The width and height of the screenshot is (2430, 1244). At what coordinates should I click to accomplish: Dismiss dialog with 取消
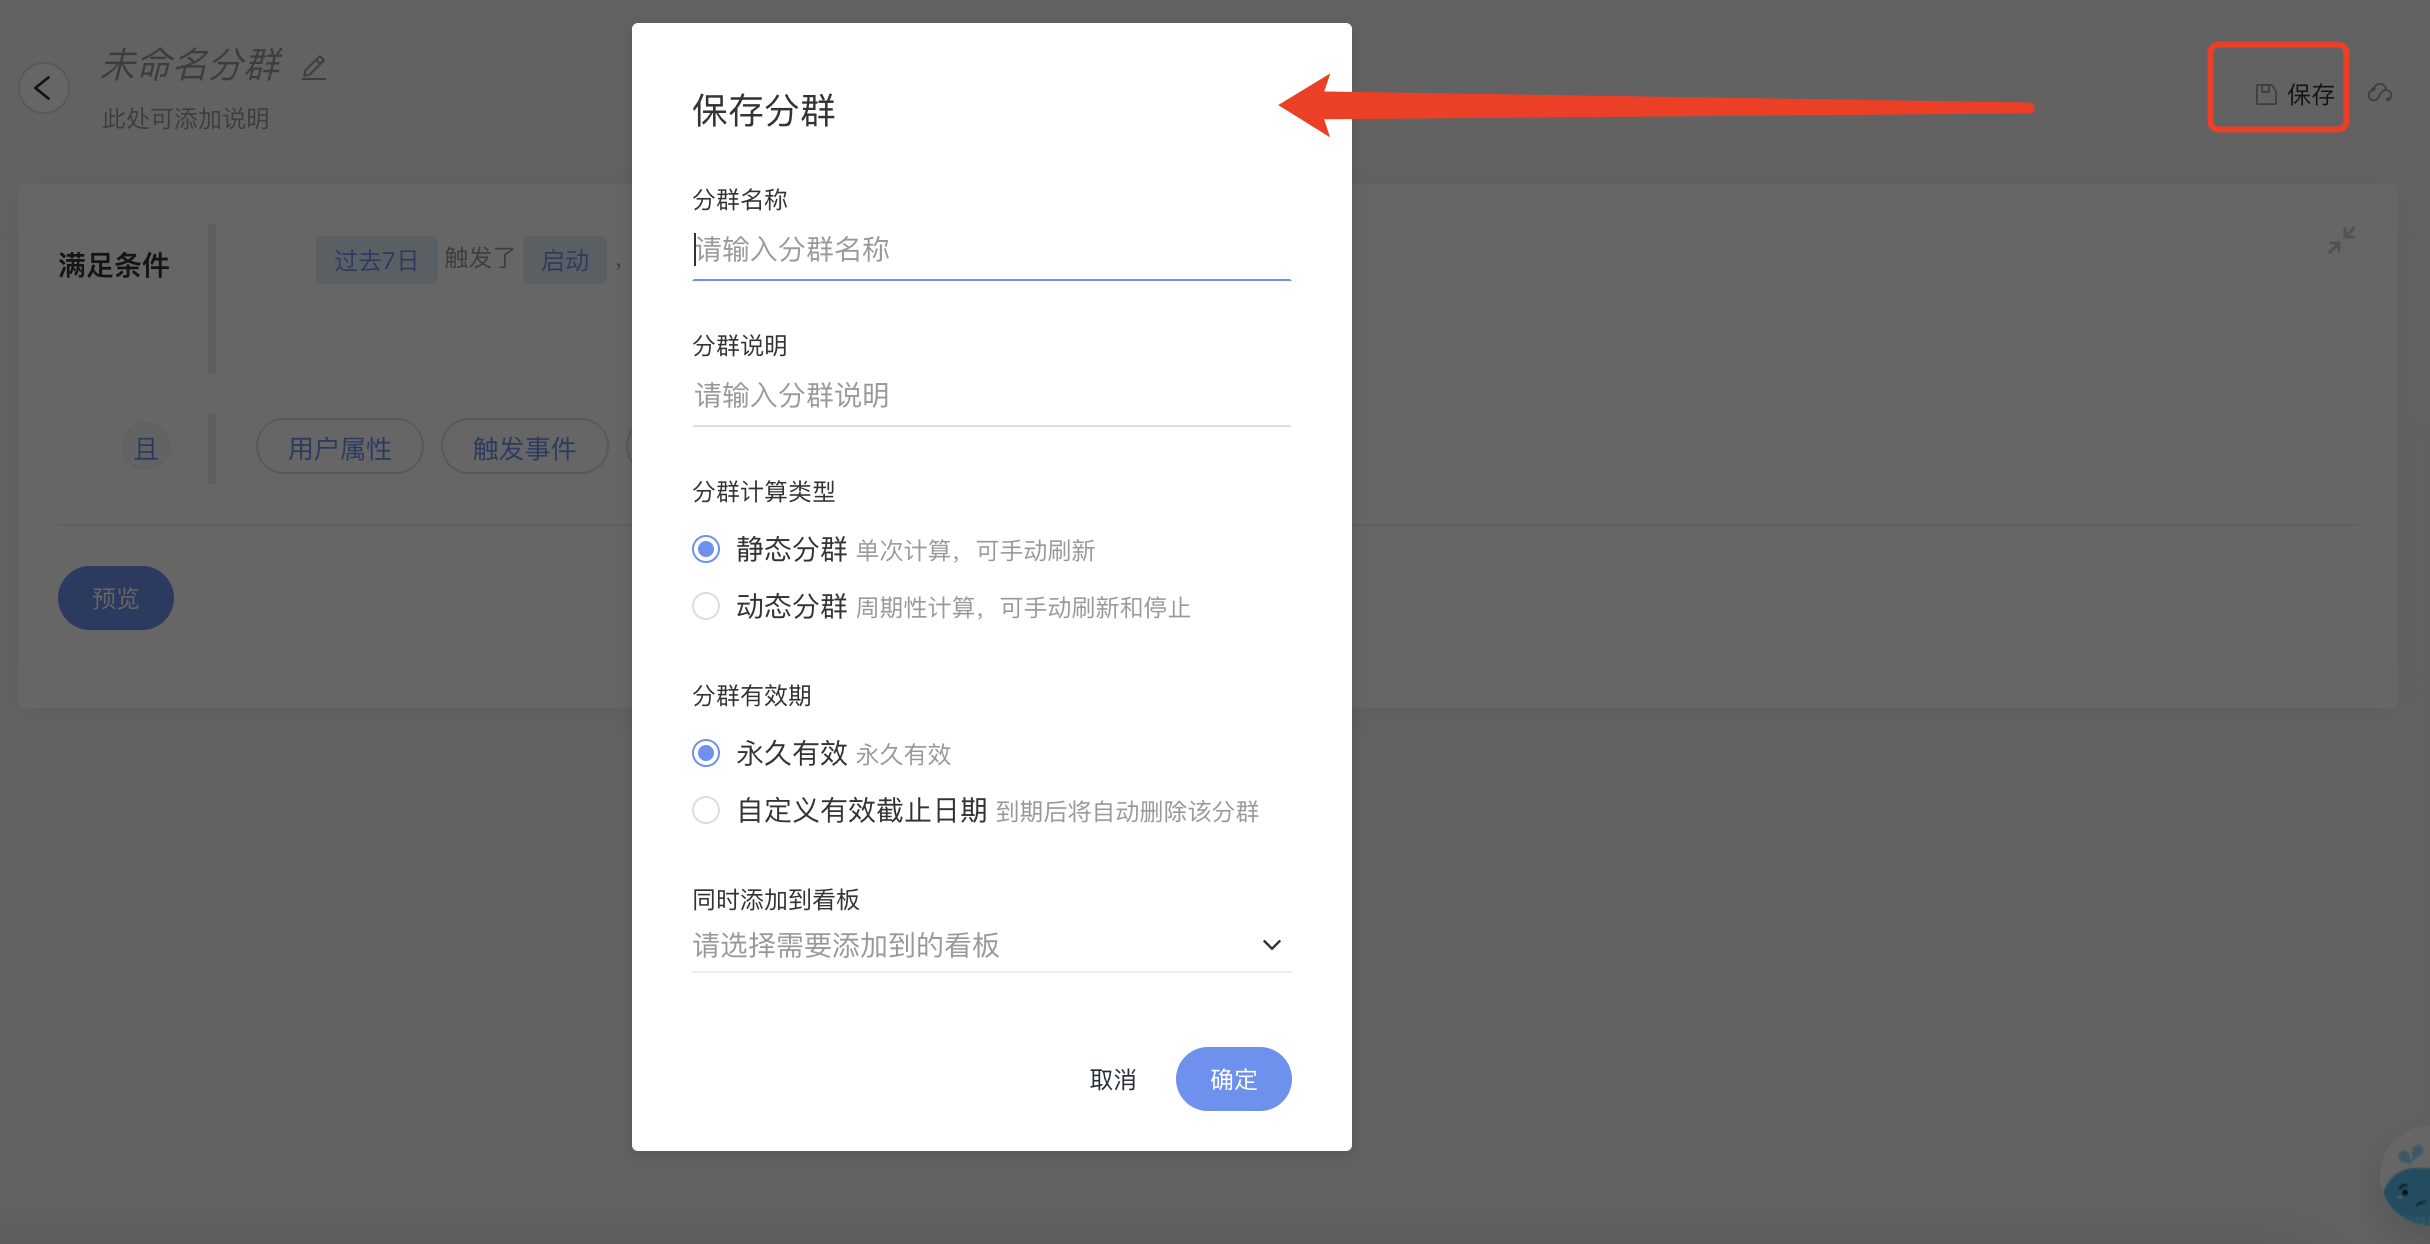point(1113,1079)
